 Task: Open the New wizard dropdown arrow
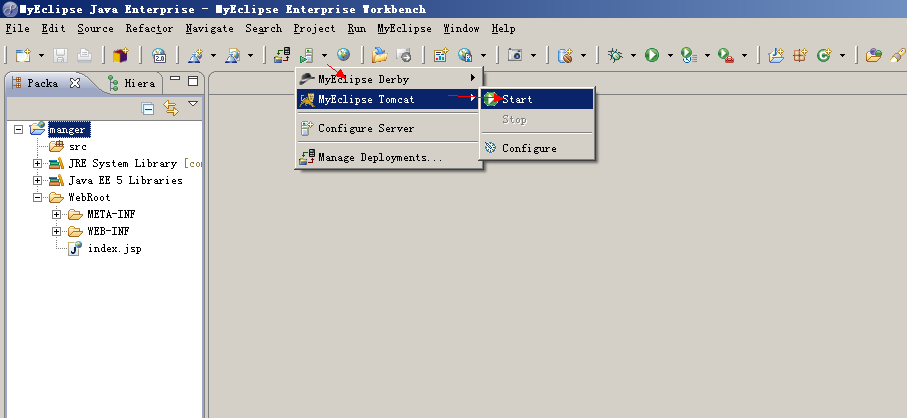[41, 56]
